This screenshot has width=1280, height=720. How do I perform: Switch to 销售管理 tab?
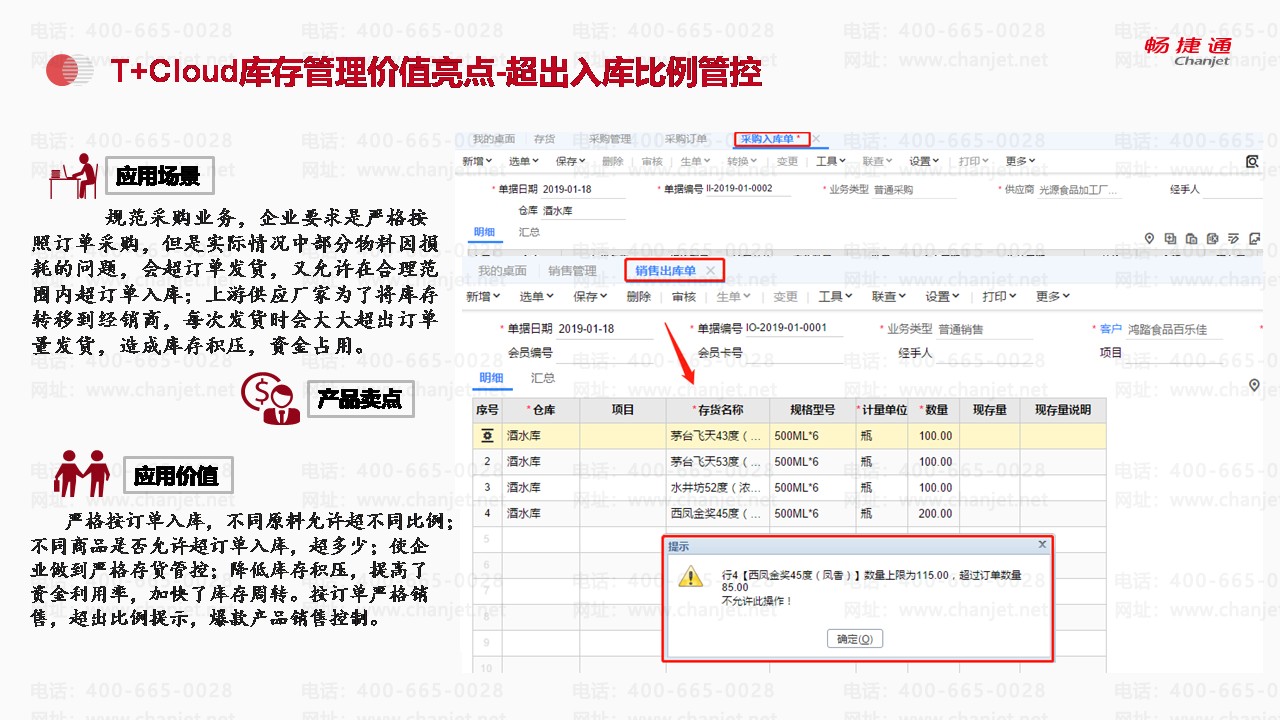(572, 271)
